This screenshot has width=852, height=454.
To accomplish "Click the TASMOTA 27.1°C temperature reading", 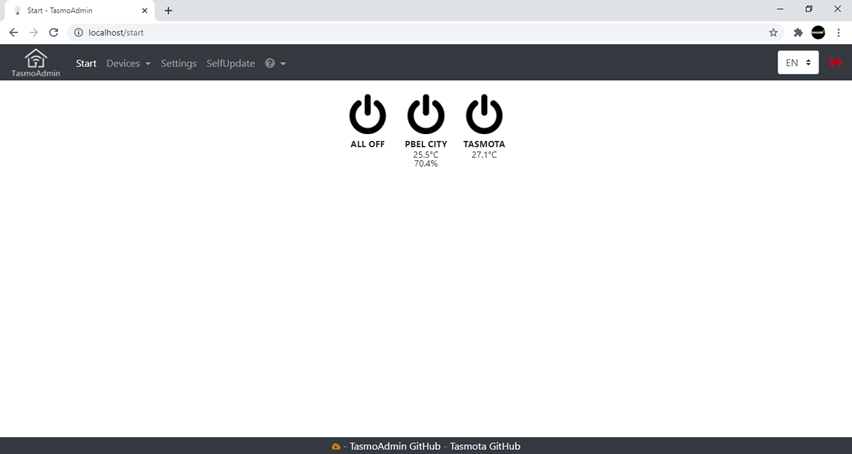I will point(484,155).
